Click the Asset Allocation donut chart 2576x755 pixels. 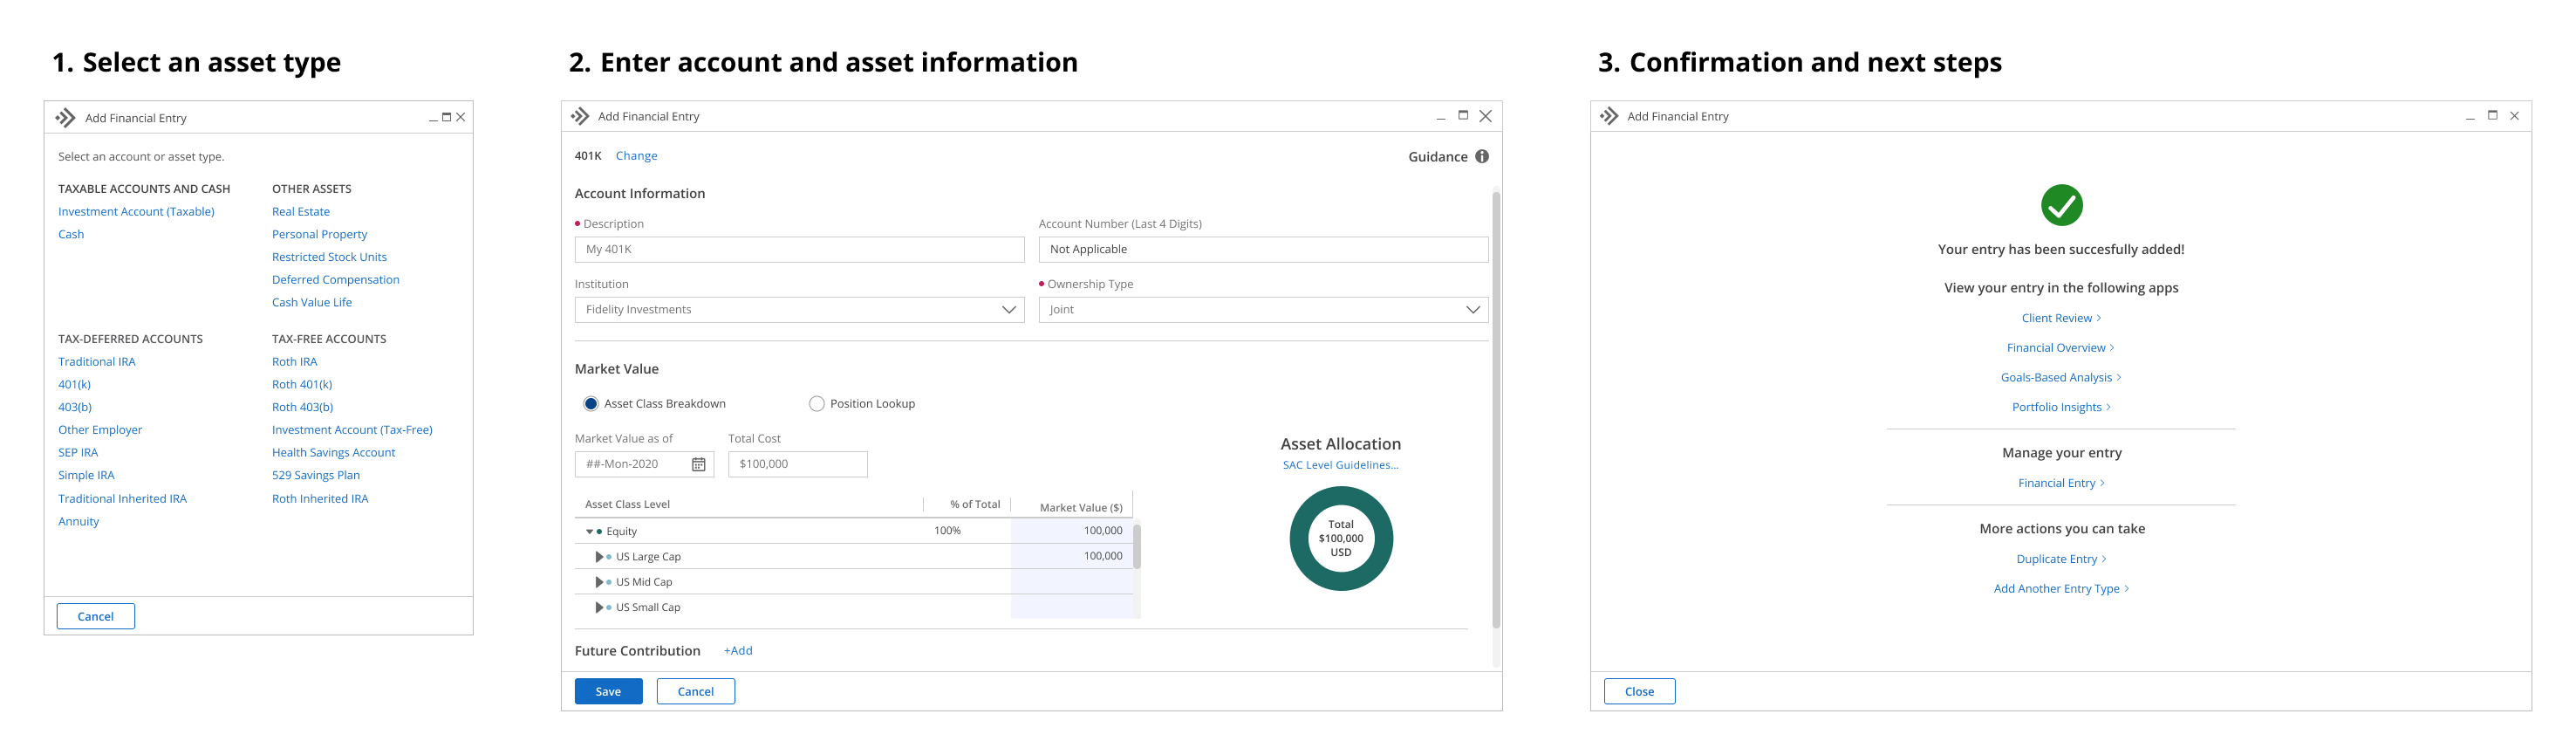coord(1341,538)
